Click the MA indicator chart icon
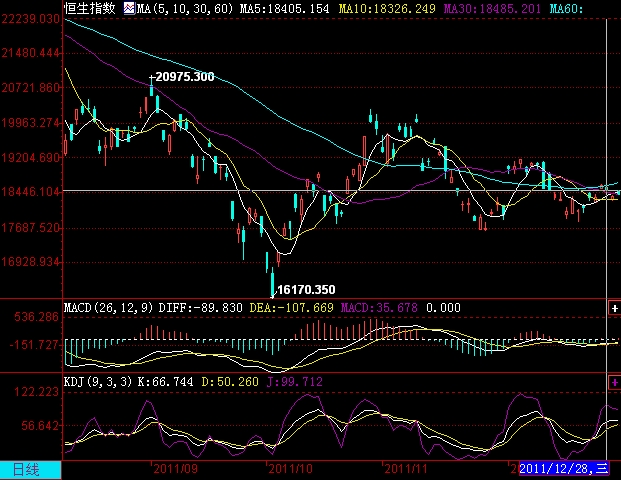Image resolution: width=621 pixels, height=480 pixels. coord(129,8)
